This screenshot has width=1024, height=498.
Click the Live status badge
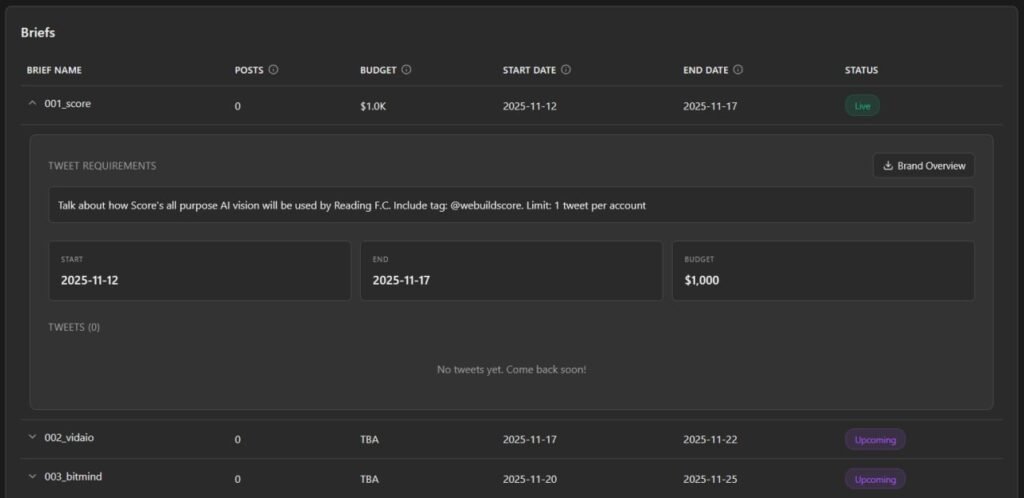[862, 106]
